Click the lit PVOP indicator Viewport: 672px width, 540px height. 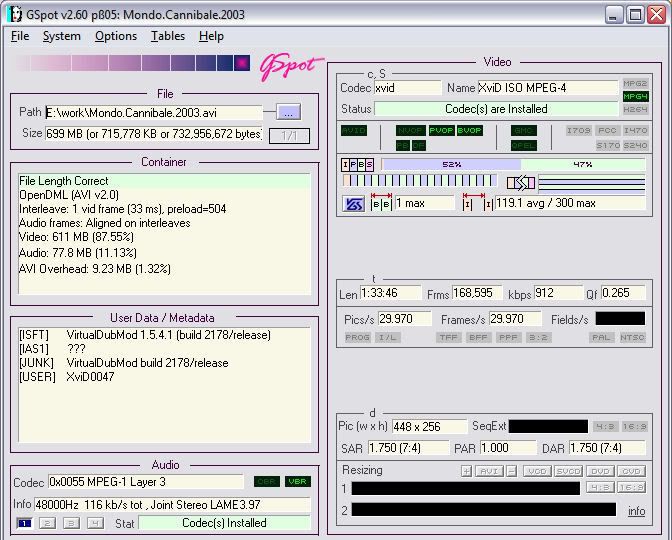(x=441, y=130)
